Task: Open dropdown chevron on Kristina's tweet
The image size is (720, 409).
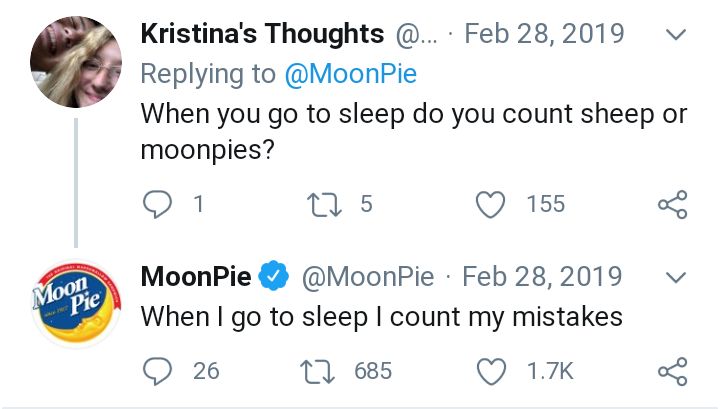Action: (x=675, y=34)
